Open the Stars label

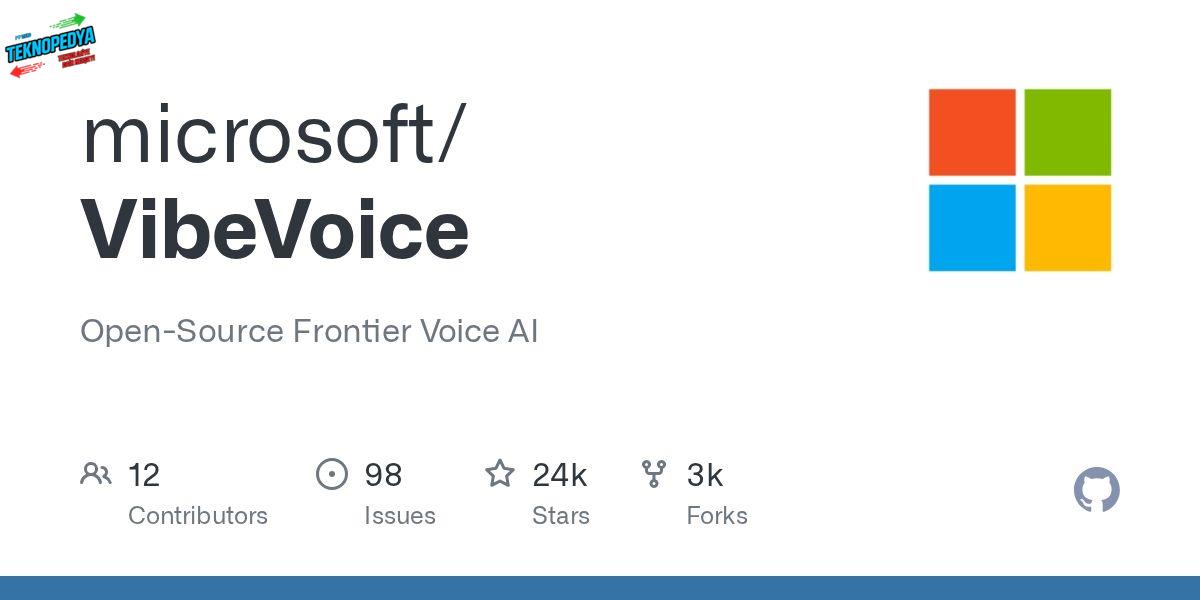[561, 516]
